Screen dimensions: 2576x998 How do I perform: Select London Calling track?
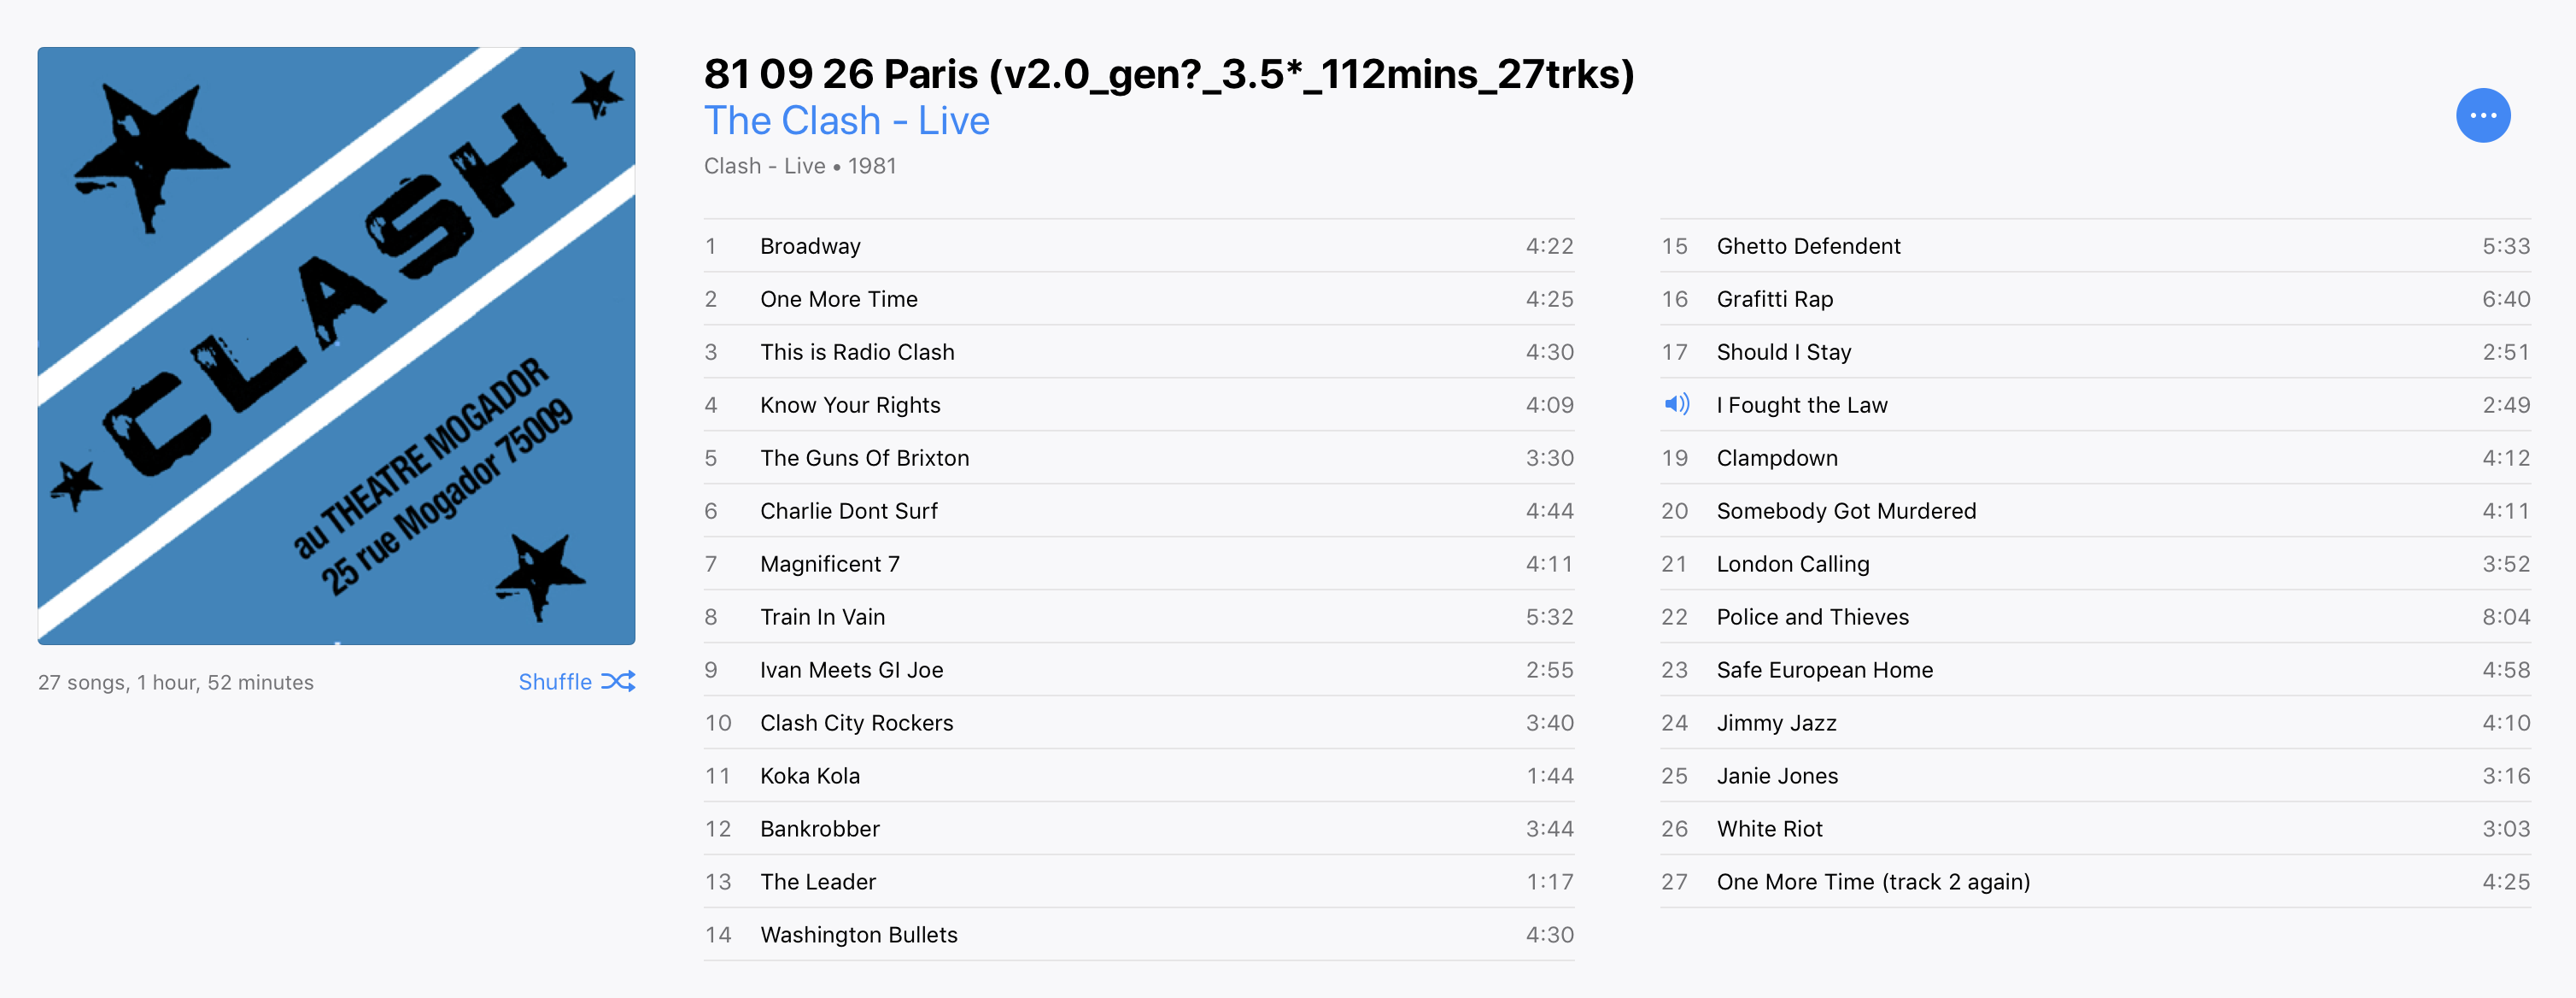coord(1792,564)
